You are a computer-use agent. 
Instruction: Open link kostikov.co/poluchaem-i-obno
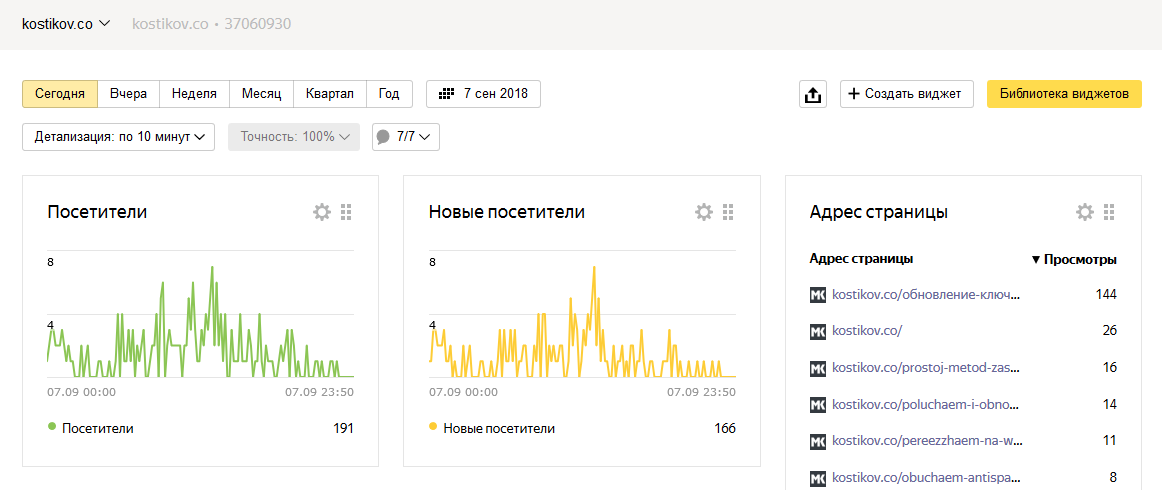[926, 405]
